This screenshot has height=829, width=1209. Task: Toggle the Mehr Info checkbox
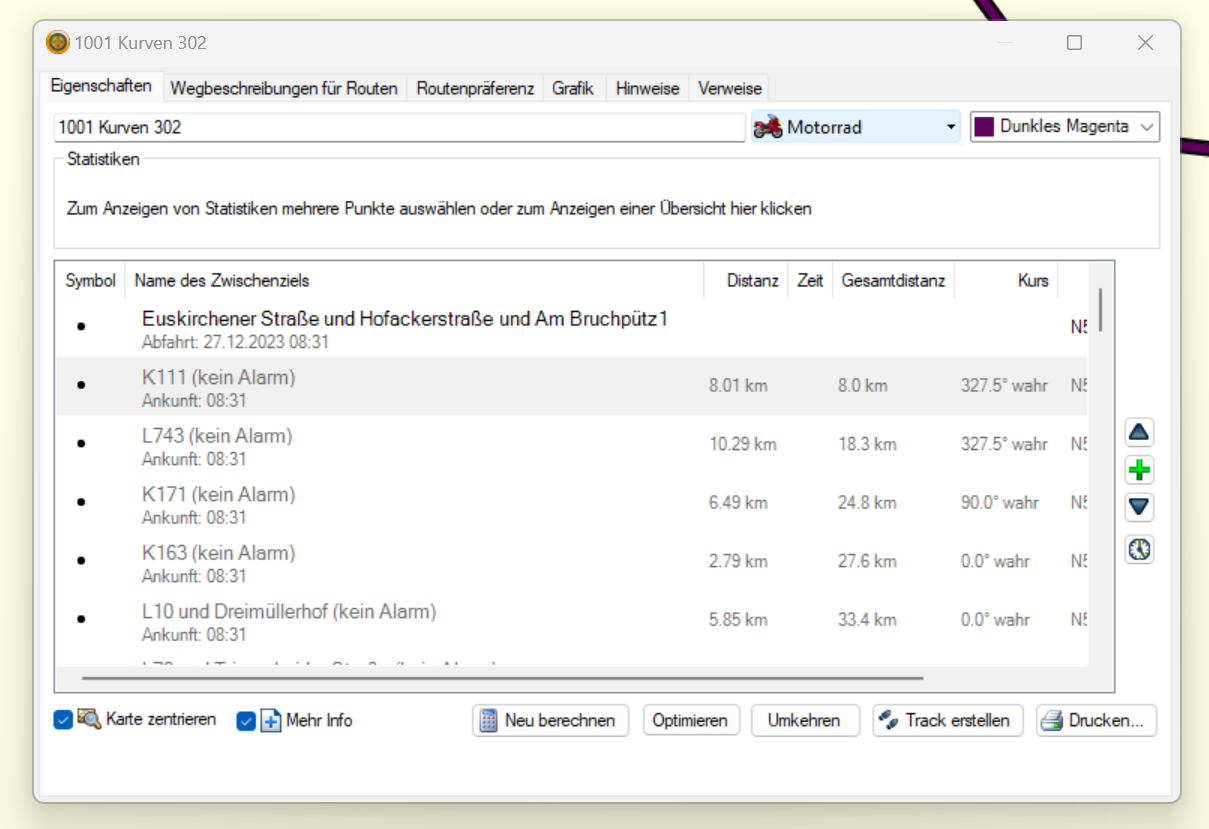[x=246, y=721]
